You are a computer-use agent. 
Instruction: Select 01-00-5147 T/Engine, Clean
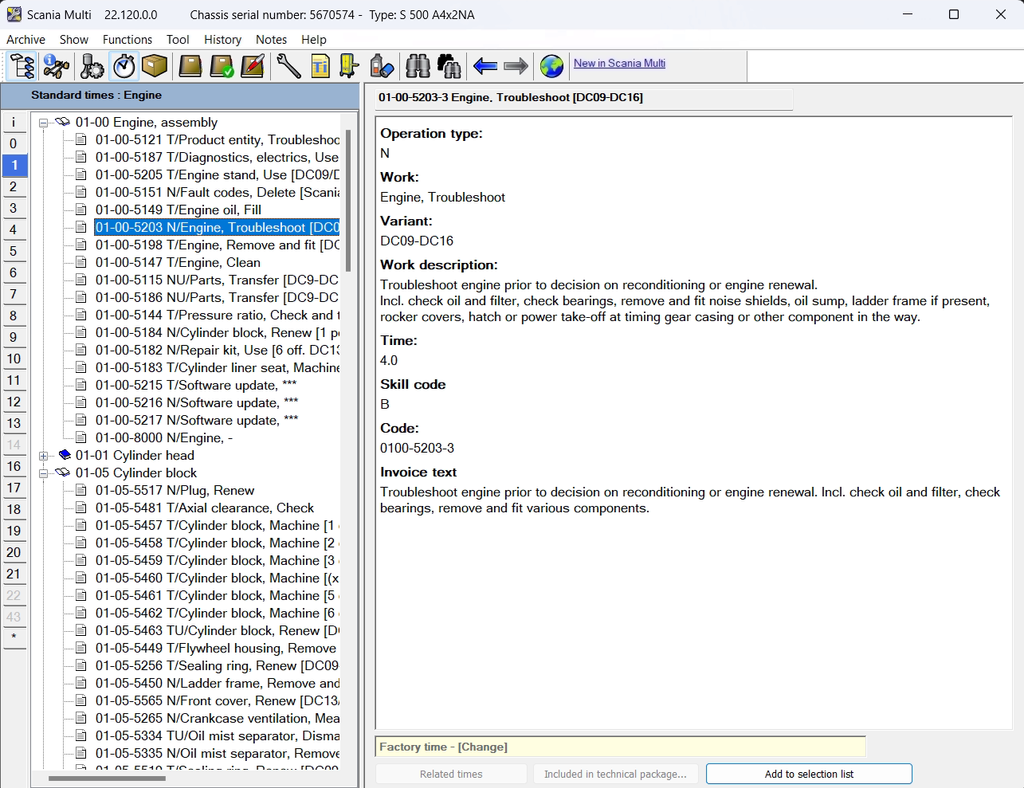(178, 262)
